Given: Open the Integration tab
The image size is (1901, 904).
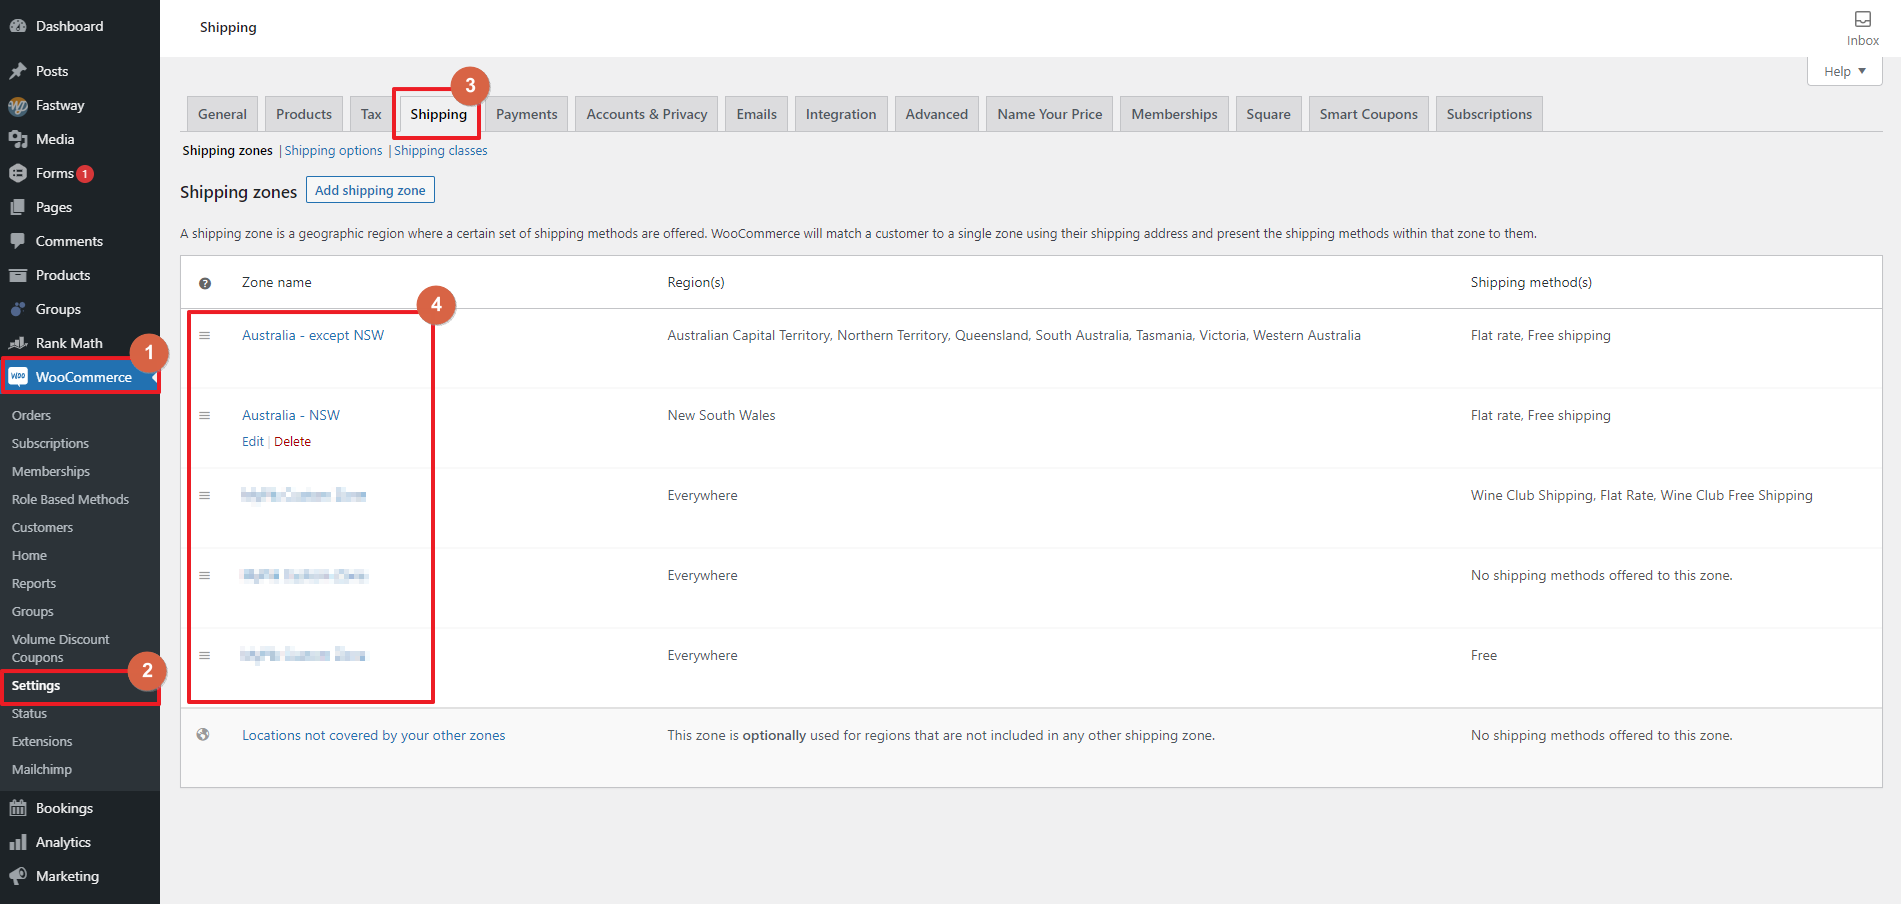Looking at the screenshot, I should 841,114.
